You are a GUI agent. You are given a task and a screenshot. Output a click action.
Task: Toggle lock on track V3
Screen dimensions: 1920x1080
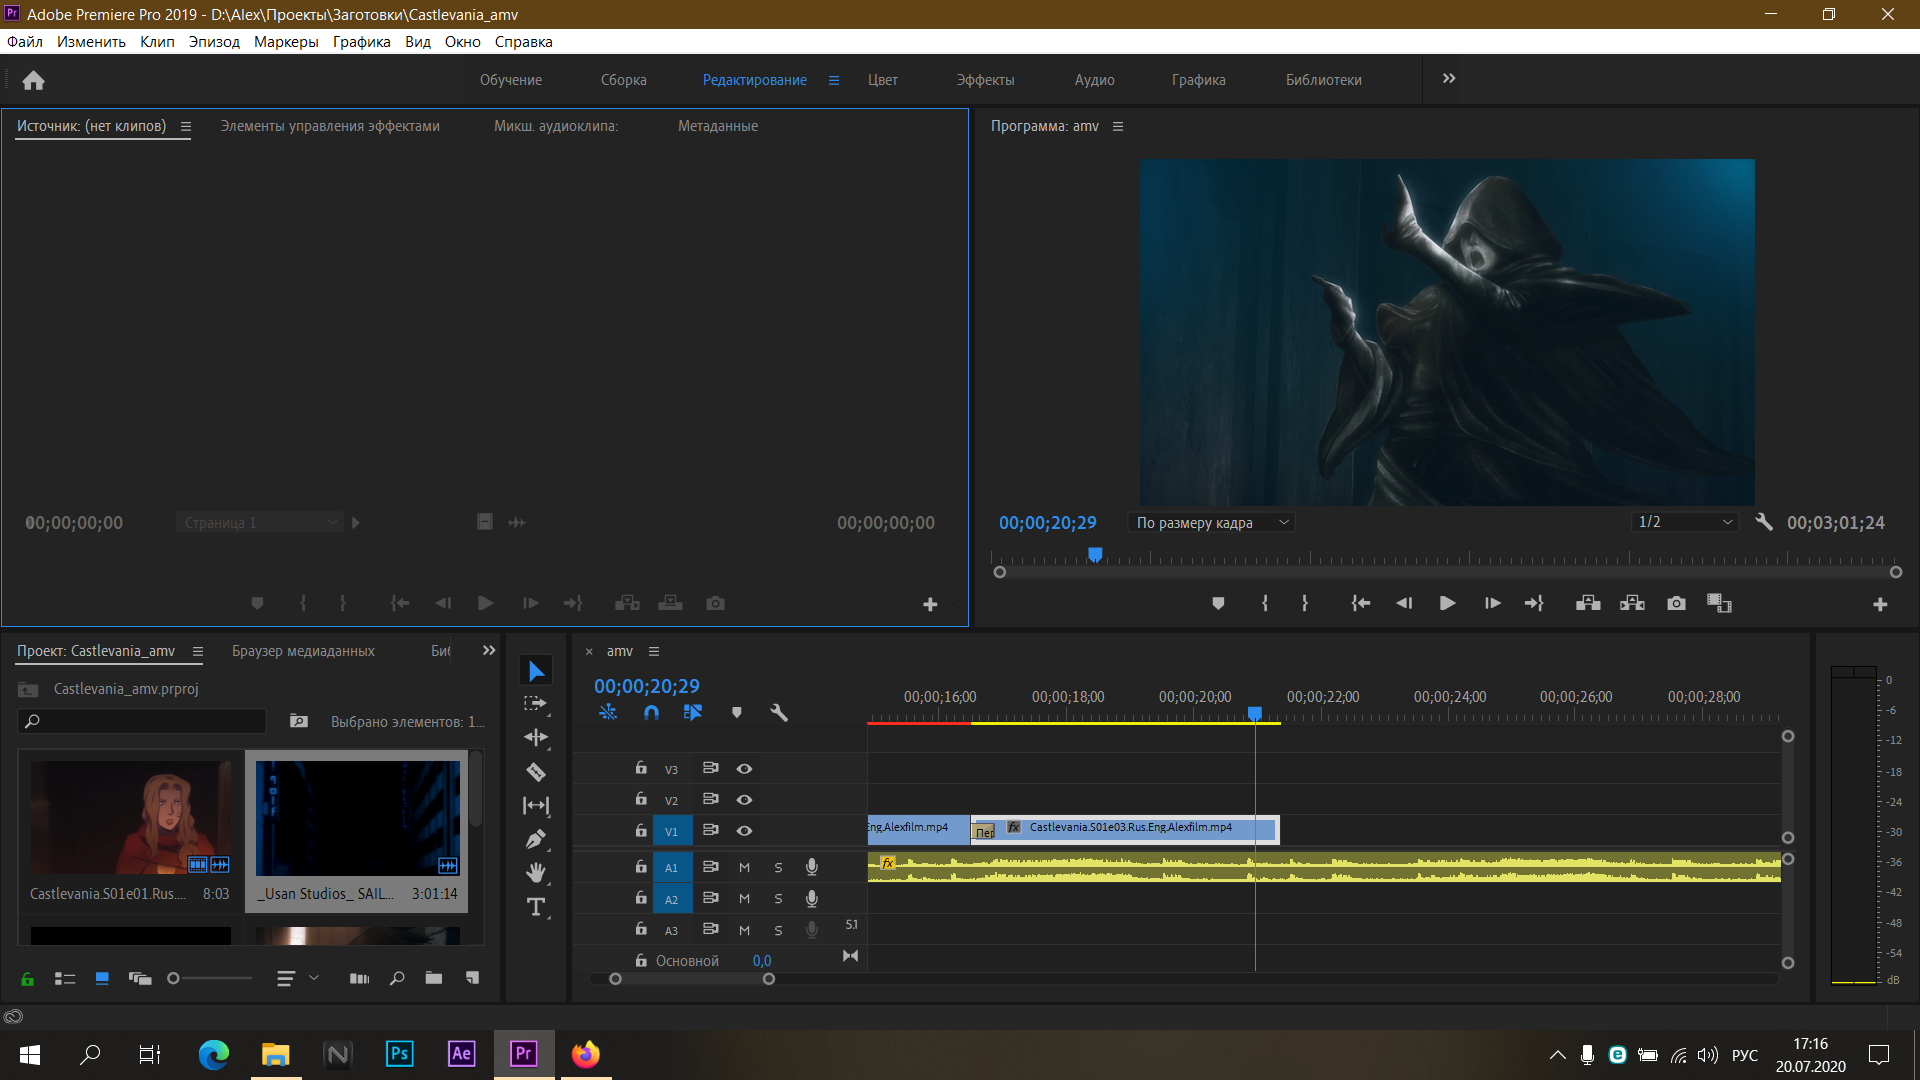coord(641,768)
